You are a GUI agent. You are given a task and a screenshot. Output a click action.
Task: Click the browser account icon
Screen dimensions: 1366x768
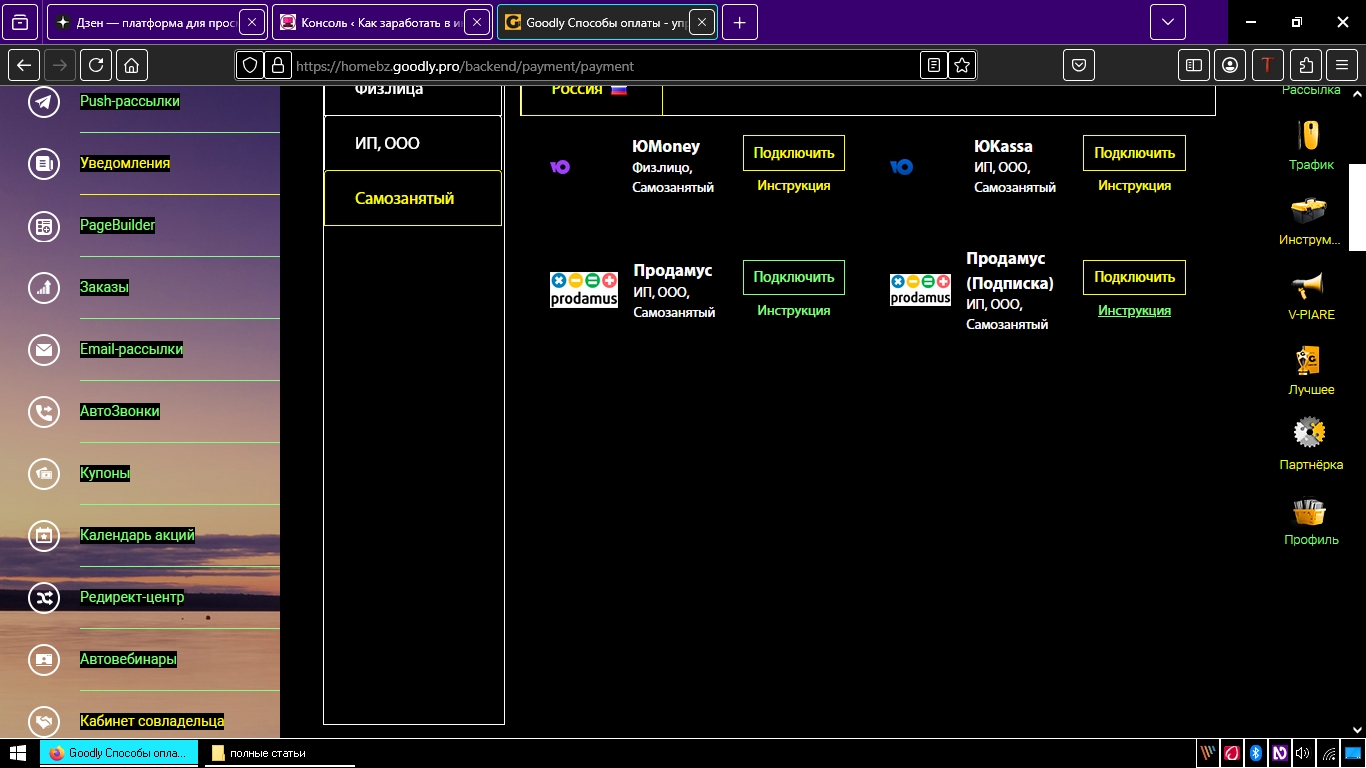1230,65
